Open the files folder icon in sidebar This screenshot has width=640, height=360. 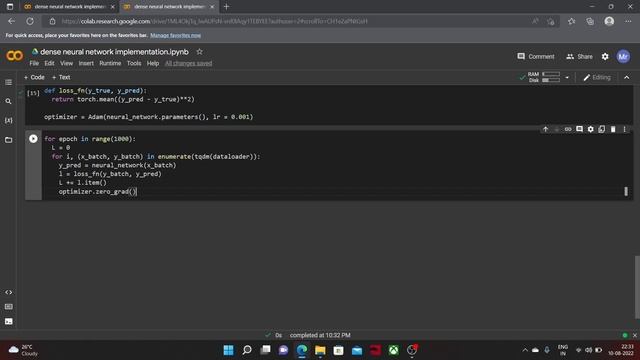tap(9, 140)
